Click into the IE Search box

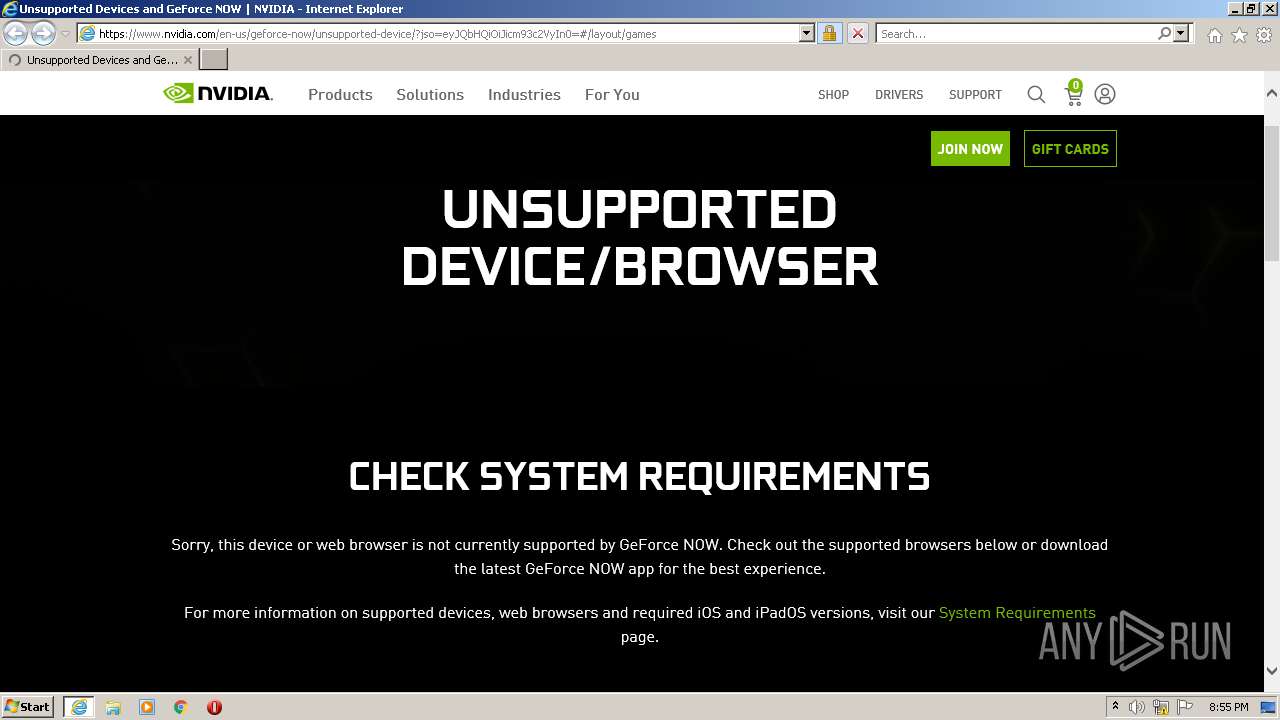click(1016, 33)
